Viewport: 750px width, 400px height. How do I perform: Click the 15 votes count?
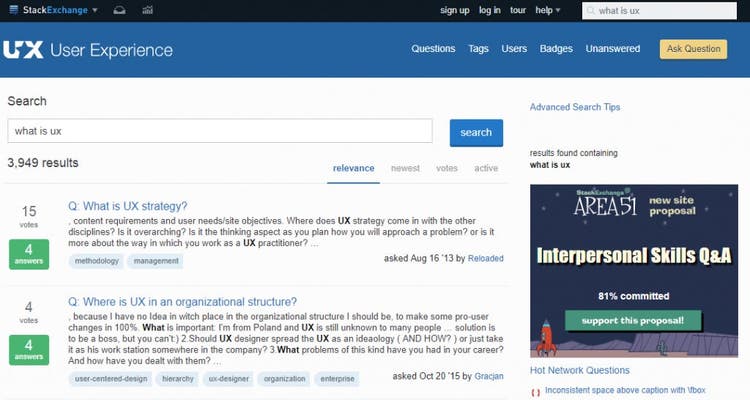click(x=29, y=216)
